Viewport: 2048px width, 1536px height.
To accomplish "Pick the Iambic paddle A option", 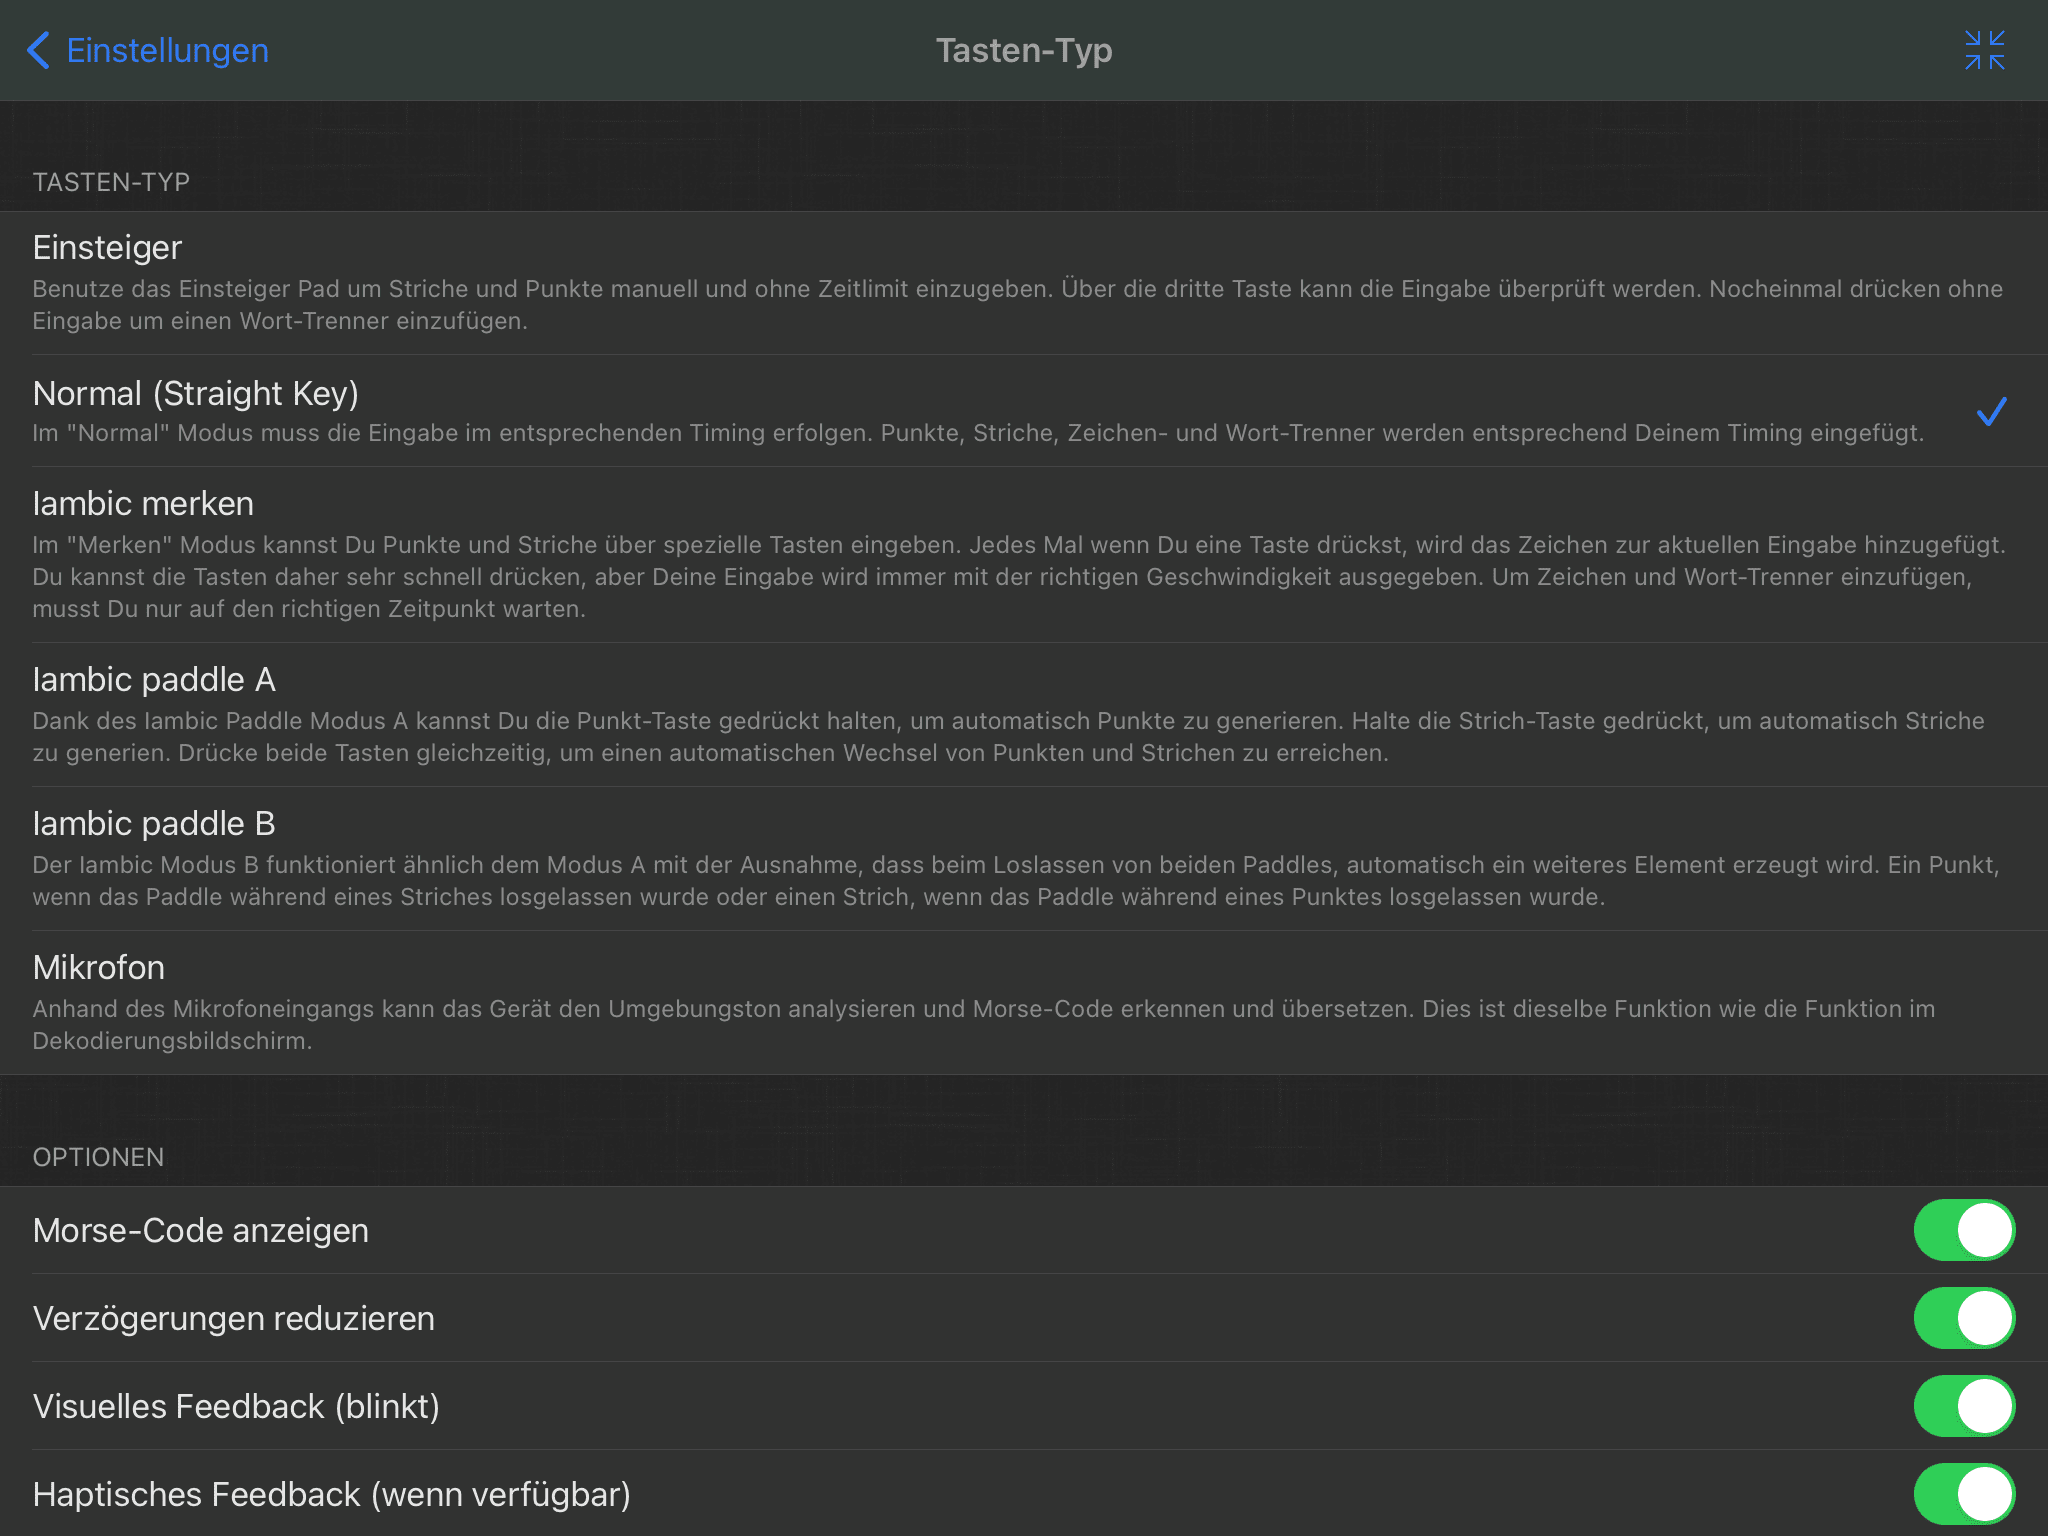I will point(1024,715).
